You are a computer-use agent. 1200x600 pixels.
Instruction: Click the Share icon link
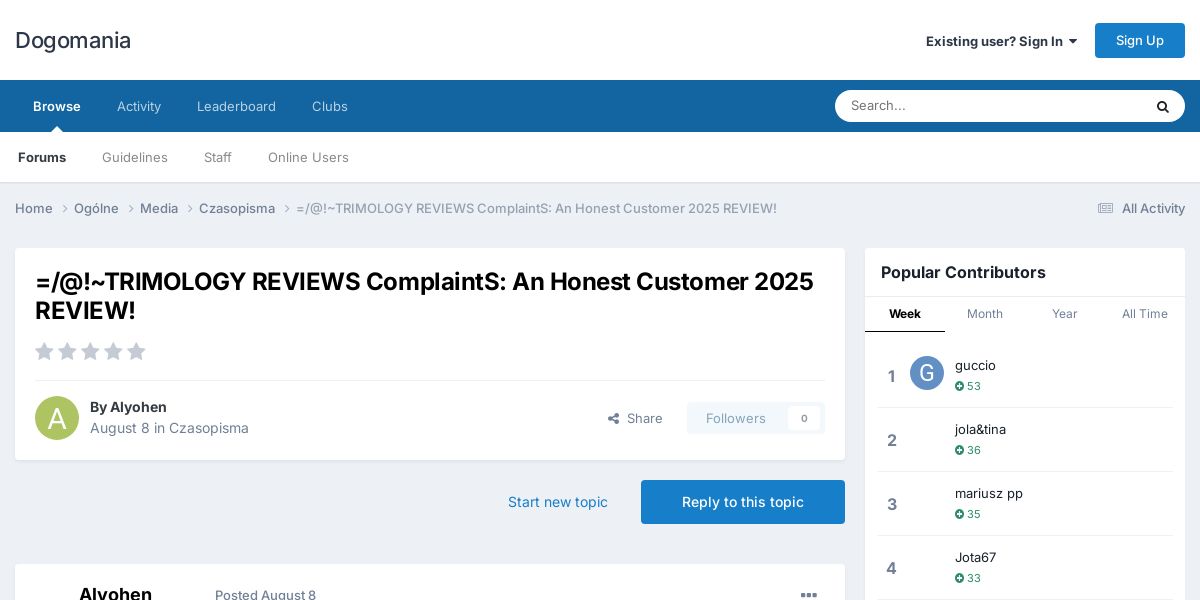point(635,418)
